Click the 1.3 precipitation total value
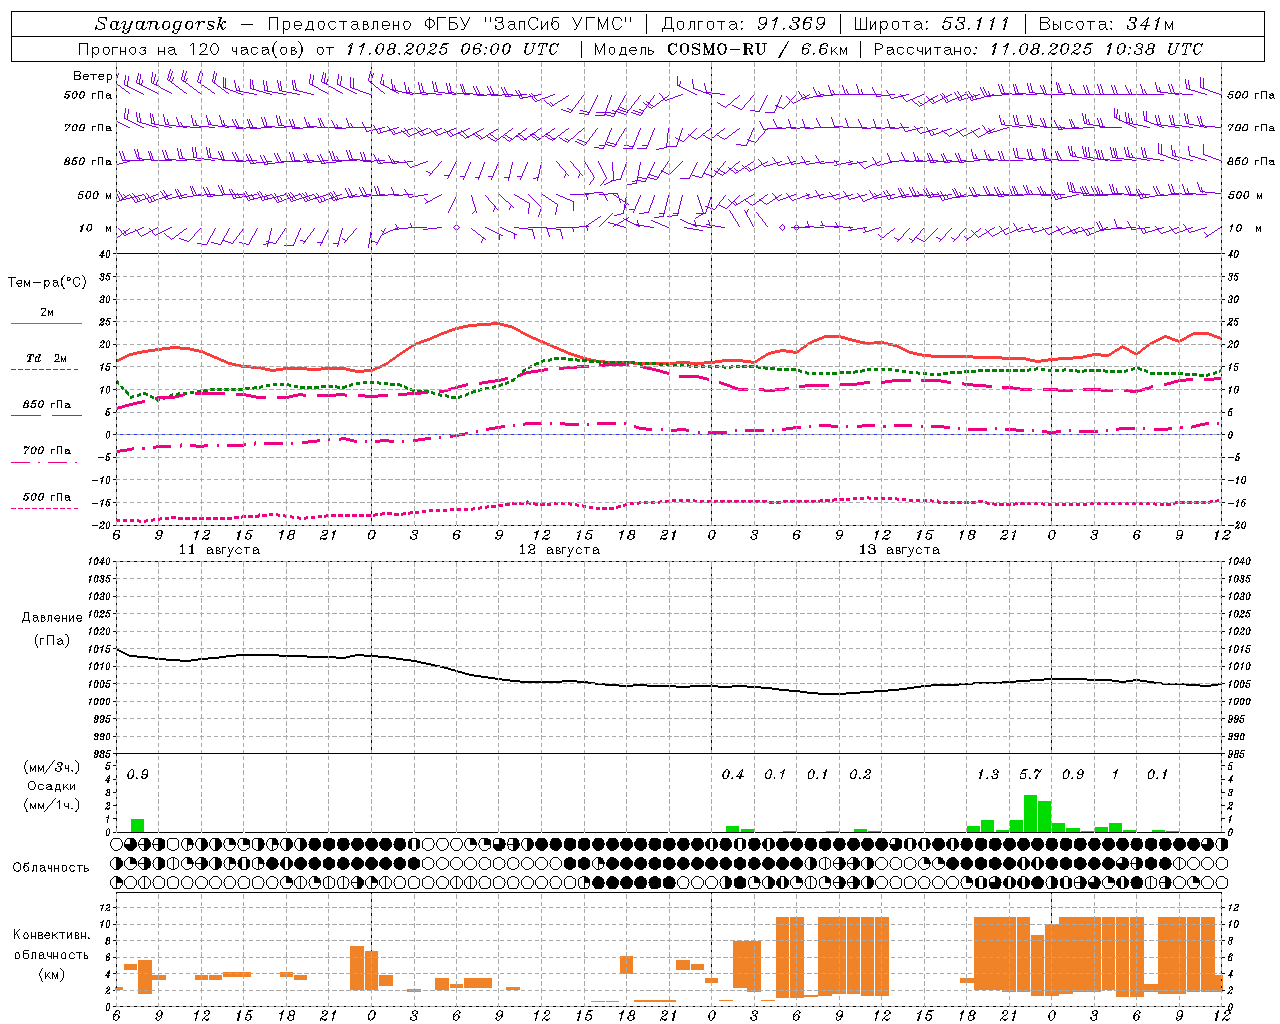 [988, 774]
